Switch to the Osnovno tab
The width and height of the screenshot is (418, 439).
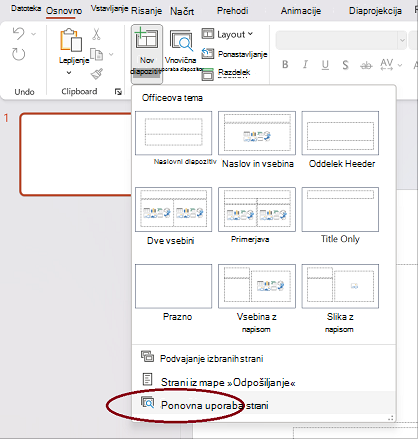click(x=64, y=11)
